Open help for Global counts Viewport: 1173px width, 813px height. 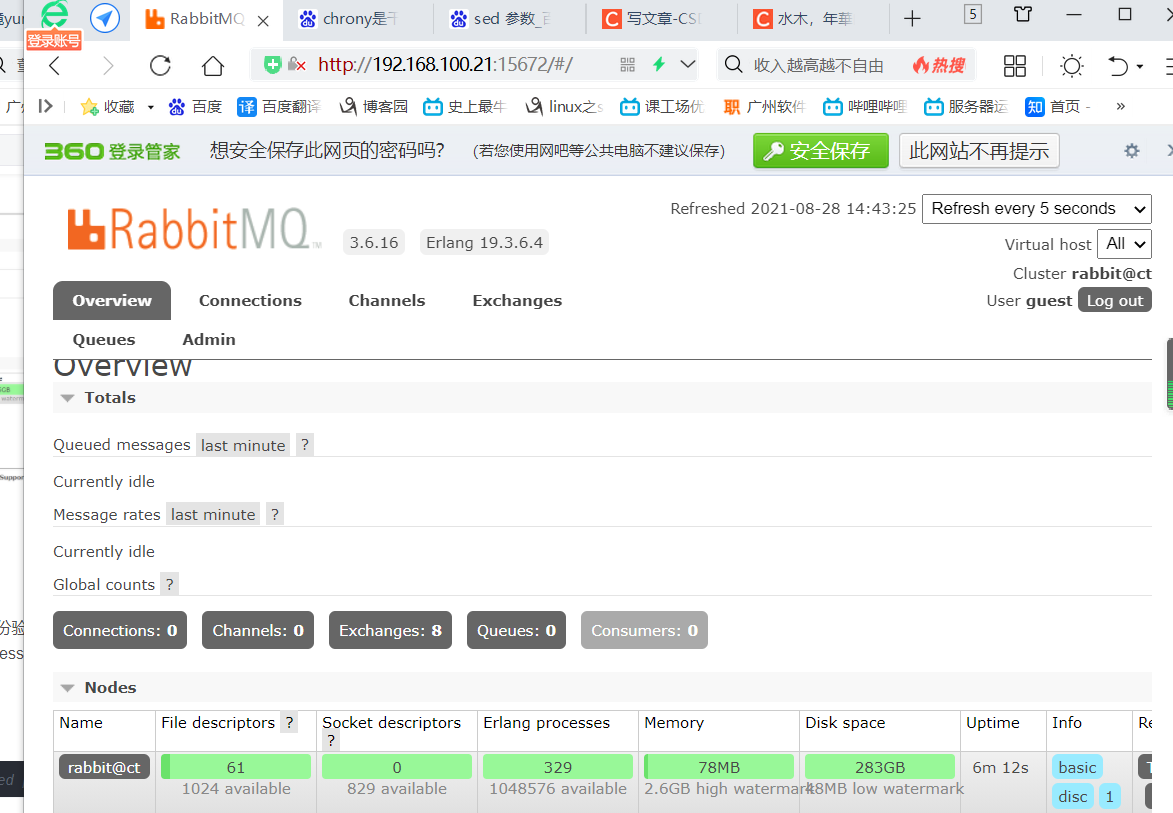(170, 584)
